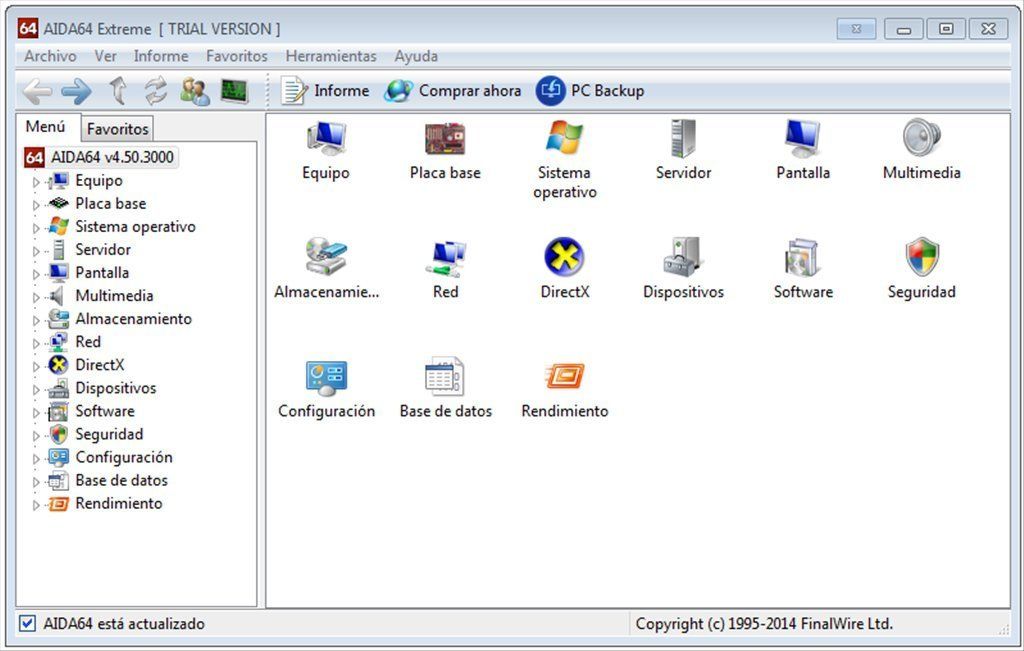Open the Placa base motherboard icon
Image resolution: width=1024 pixels, height=651 pixels.
(x=445, y=139)
